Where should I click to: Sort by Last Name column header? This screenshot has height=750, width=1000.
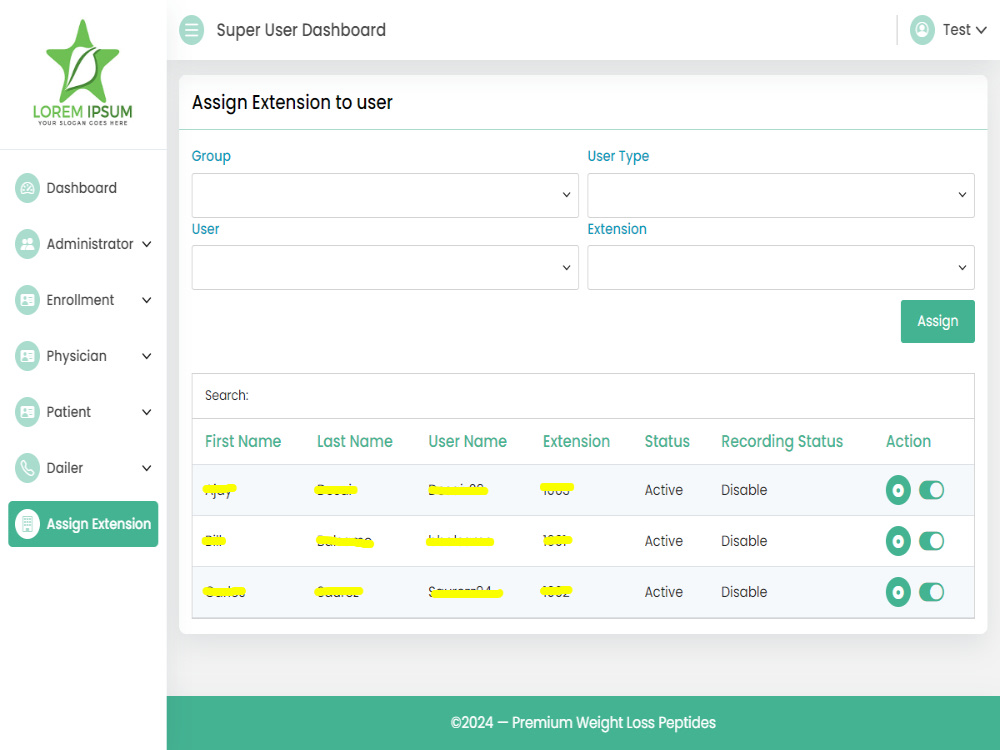355,441
